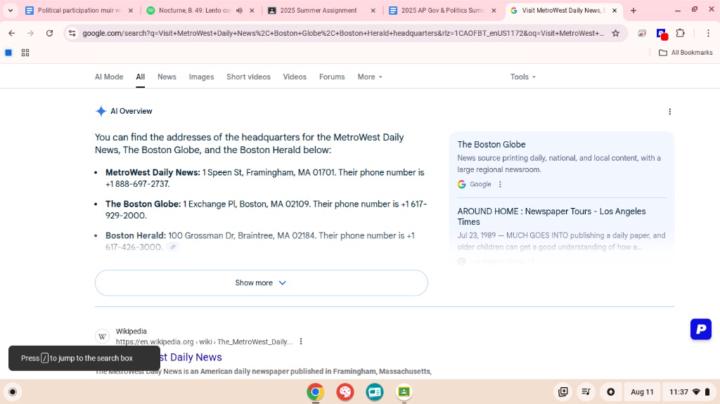The image size is (720, 404).
Task: Open the All Bookmarks folder
Action: coord(686,53)
